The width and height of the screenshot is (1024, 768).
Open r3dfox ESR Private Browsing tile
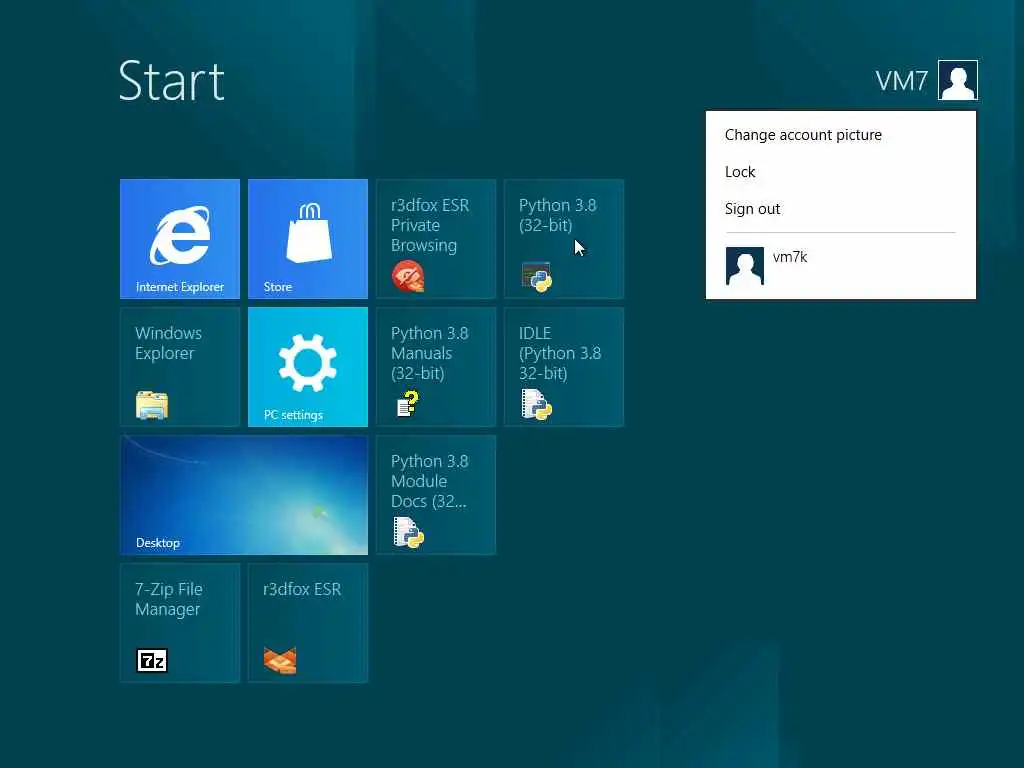click(436, 238)
